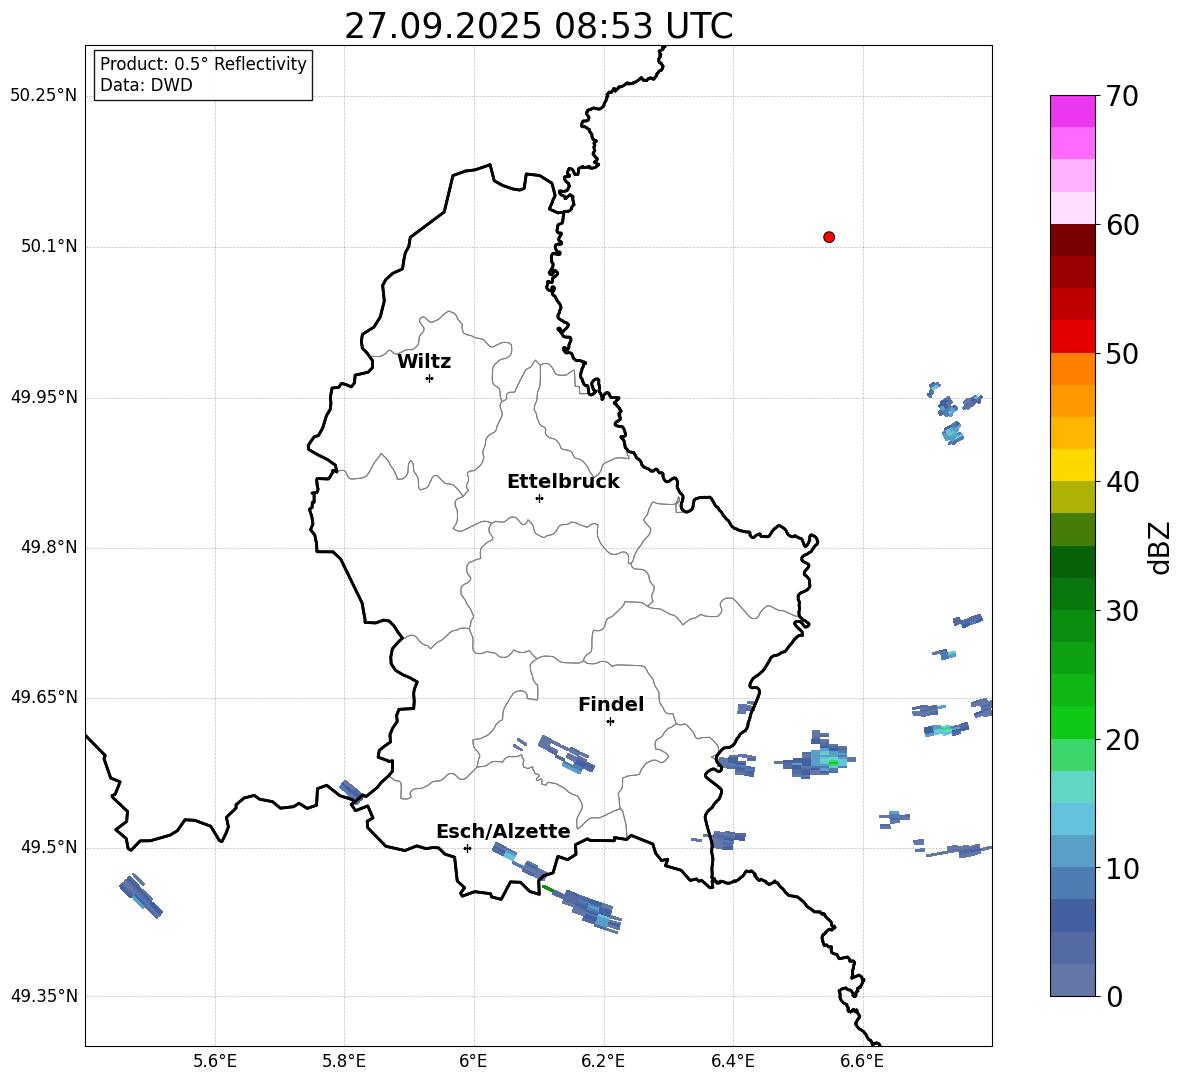Click the Findel station cross marker
1184x1081 pixels.
point(611,722)
